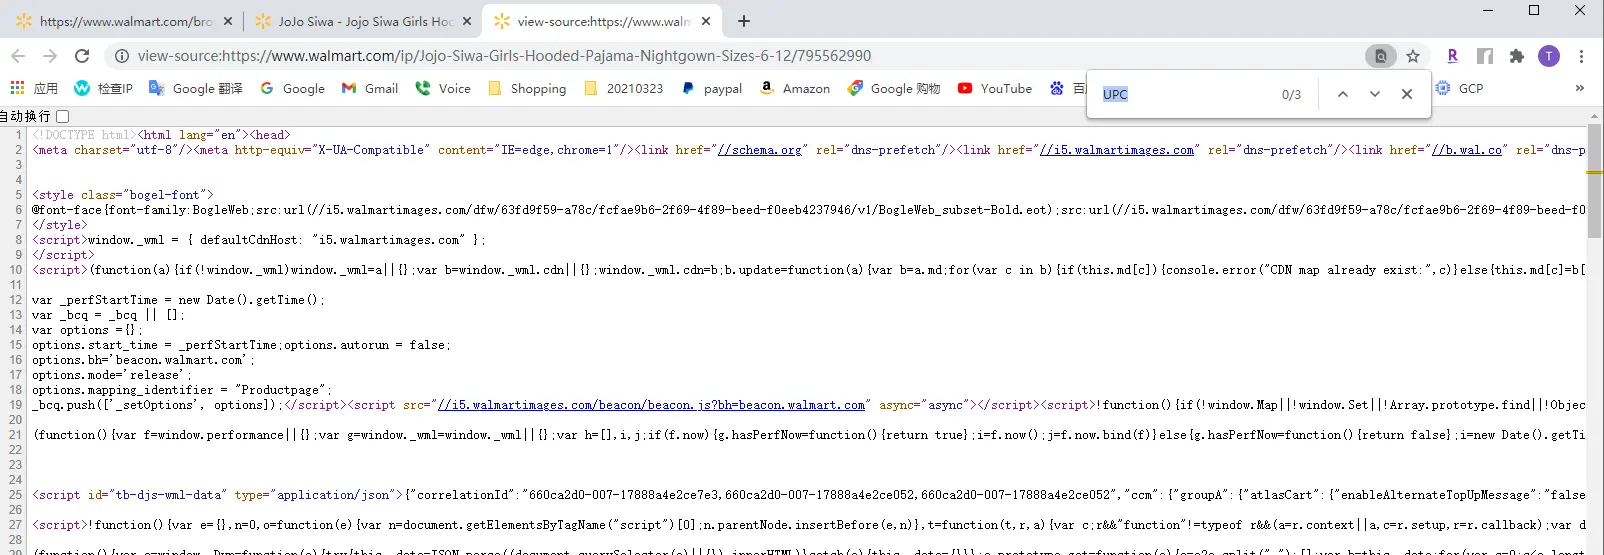Close the JoJo Siwa tab
The image size is (1604, 555).
(467, 21)
